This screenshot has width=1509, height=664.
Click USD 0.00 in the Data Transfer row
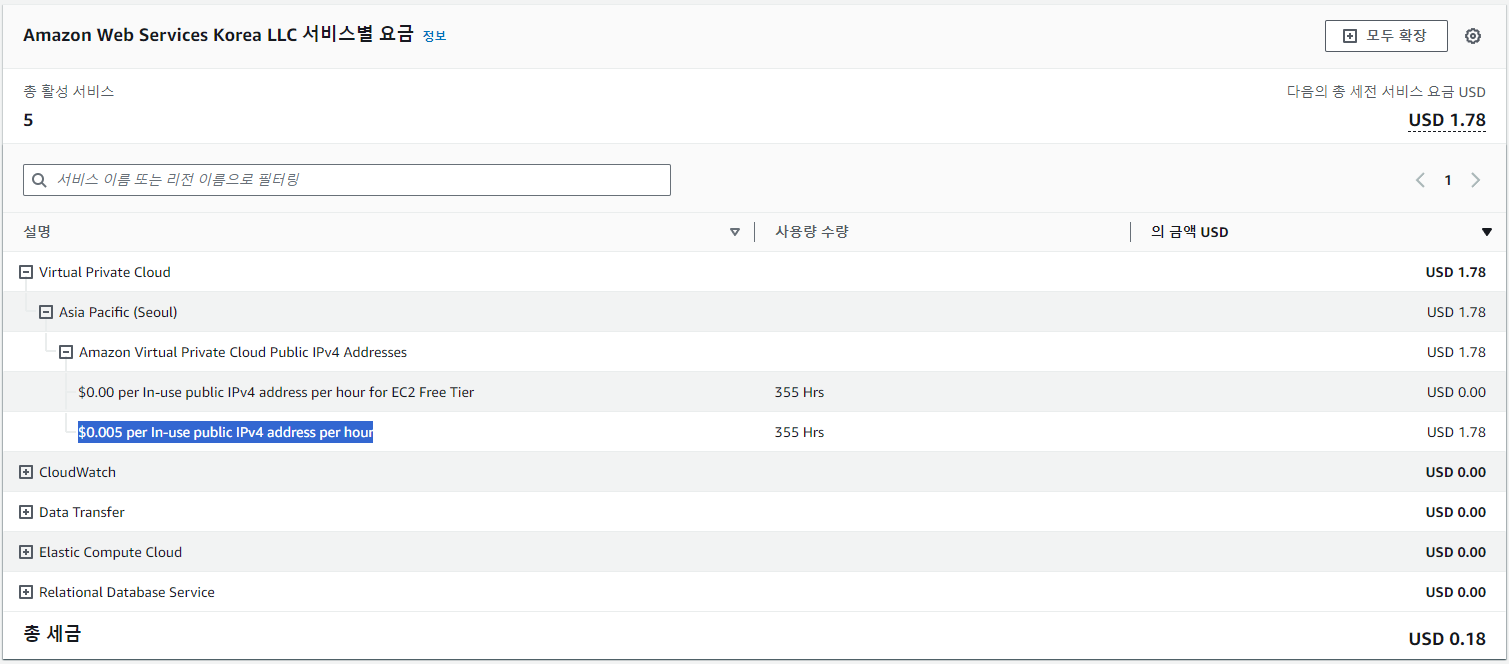pyautogui.click(x=1456, y=512)
